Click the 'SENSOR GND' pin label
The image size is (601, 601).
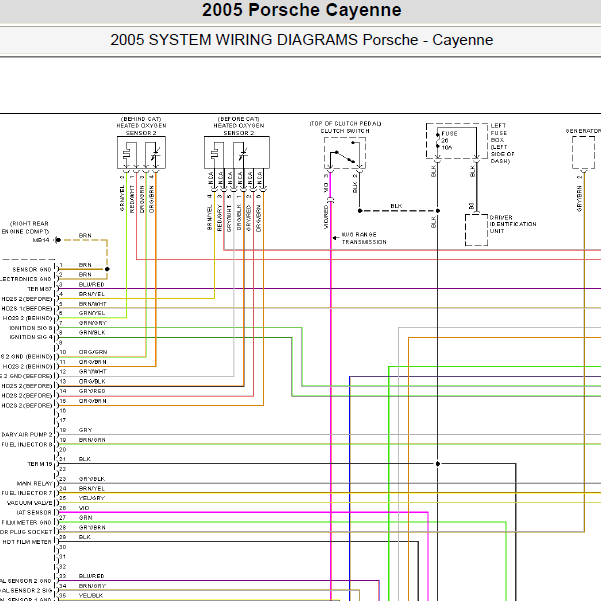32,269
